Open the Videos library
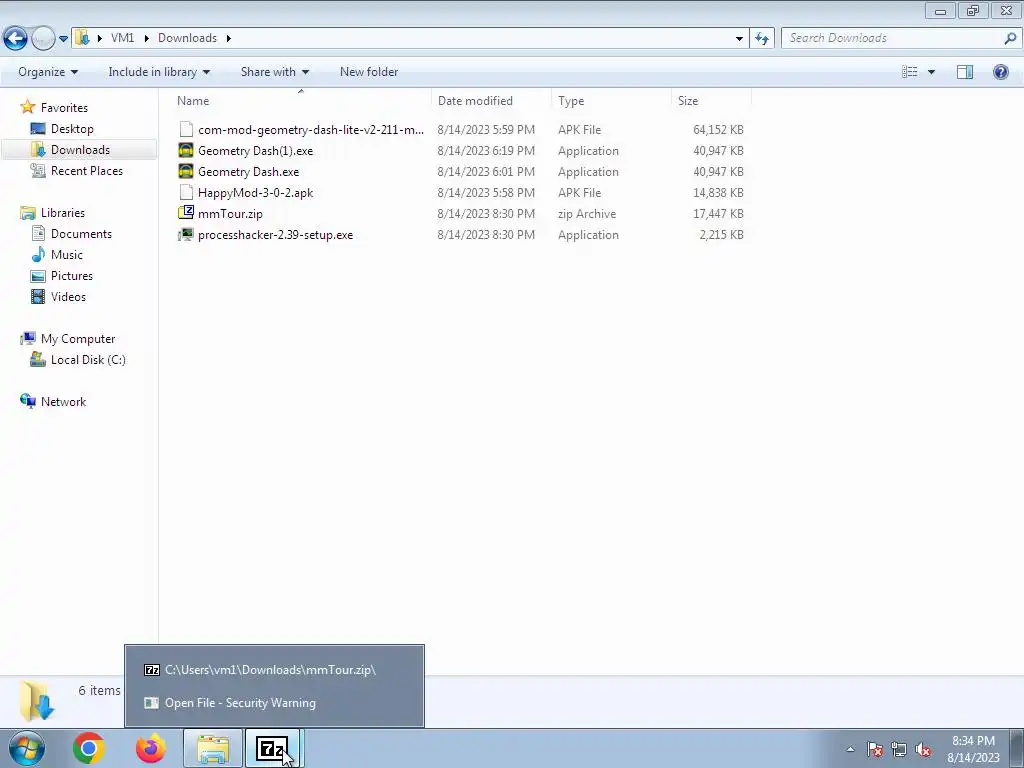 pos(68,296)
